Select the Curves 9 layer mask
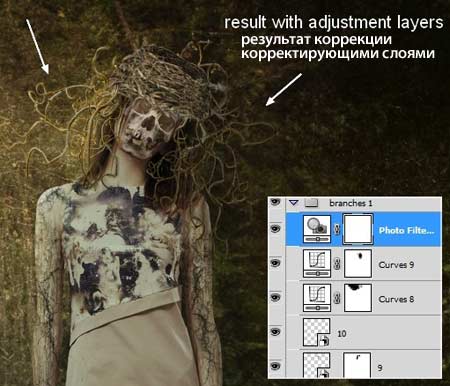Screen dimensions: 450x386 (x=358, y=263)
